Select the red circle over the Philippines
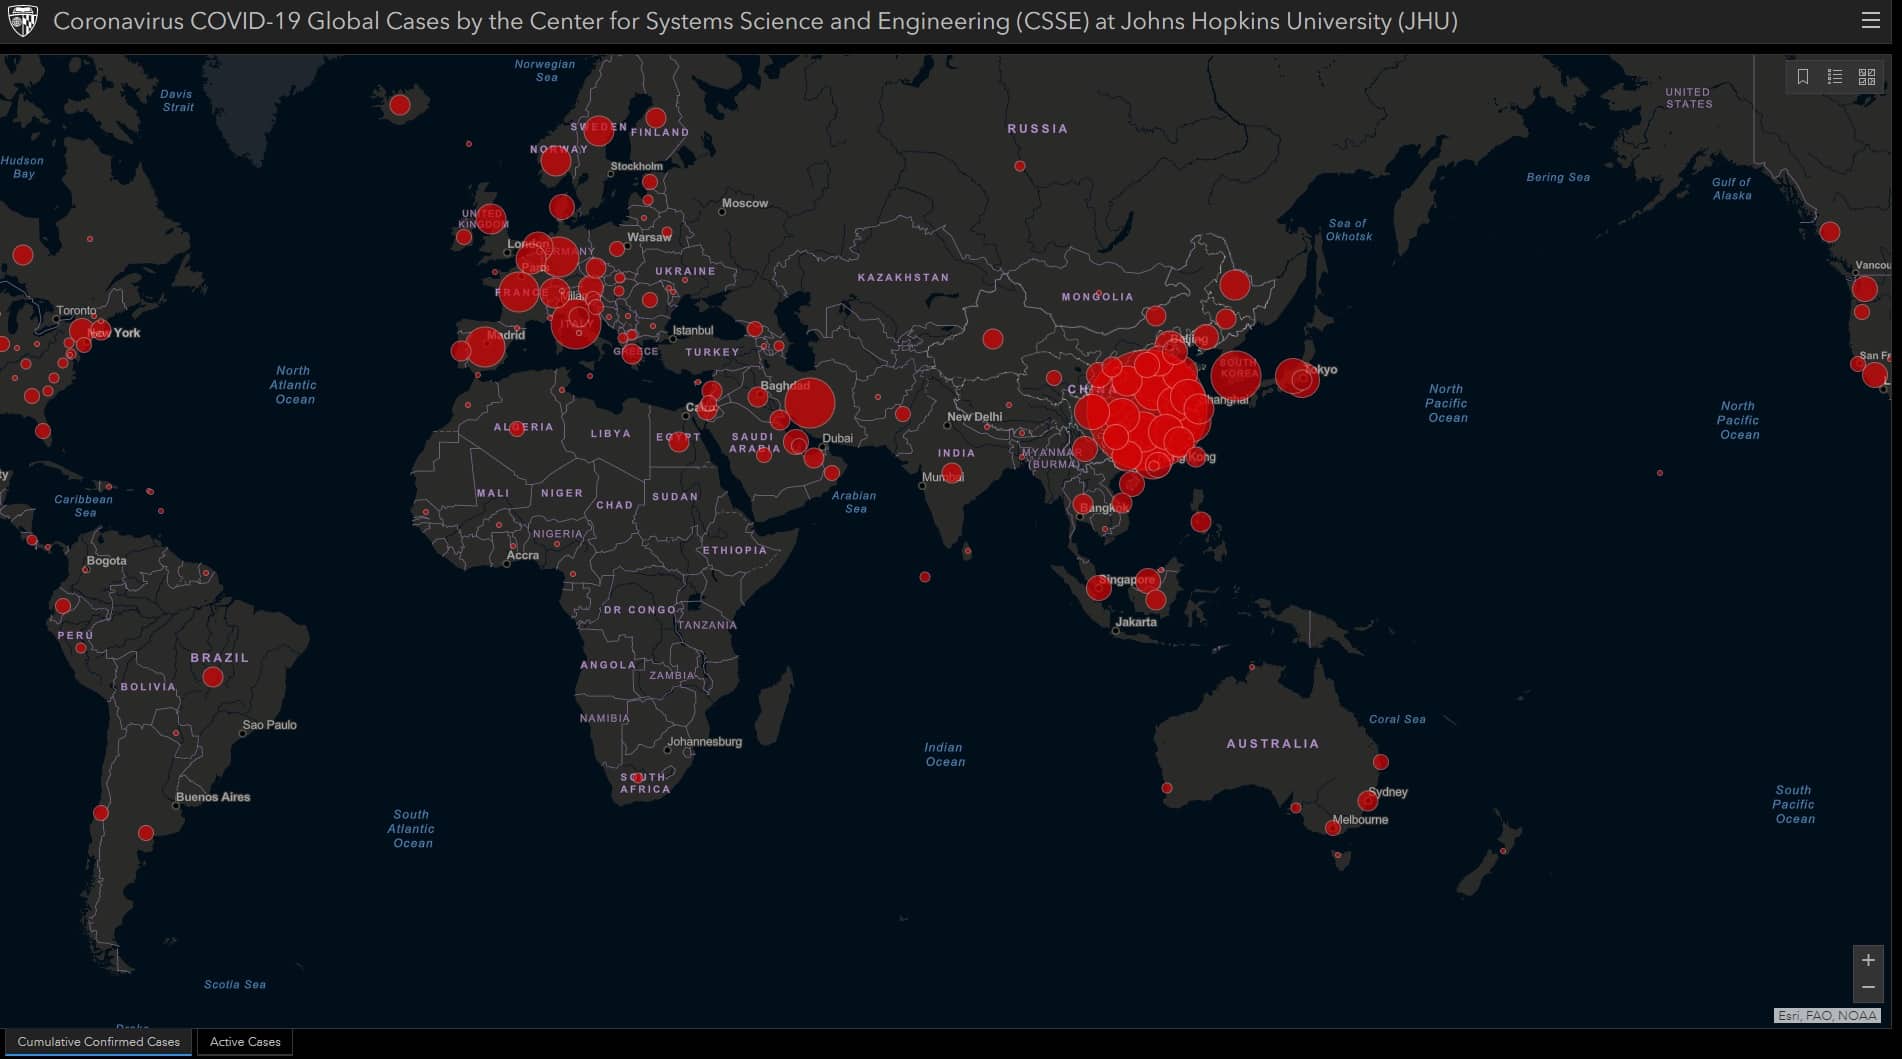The image size is (1902, 1059). [x=1201, y=522]
